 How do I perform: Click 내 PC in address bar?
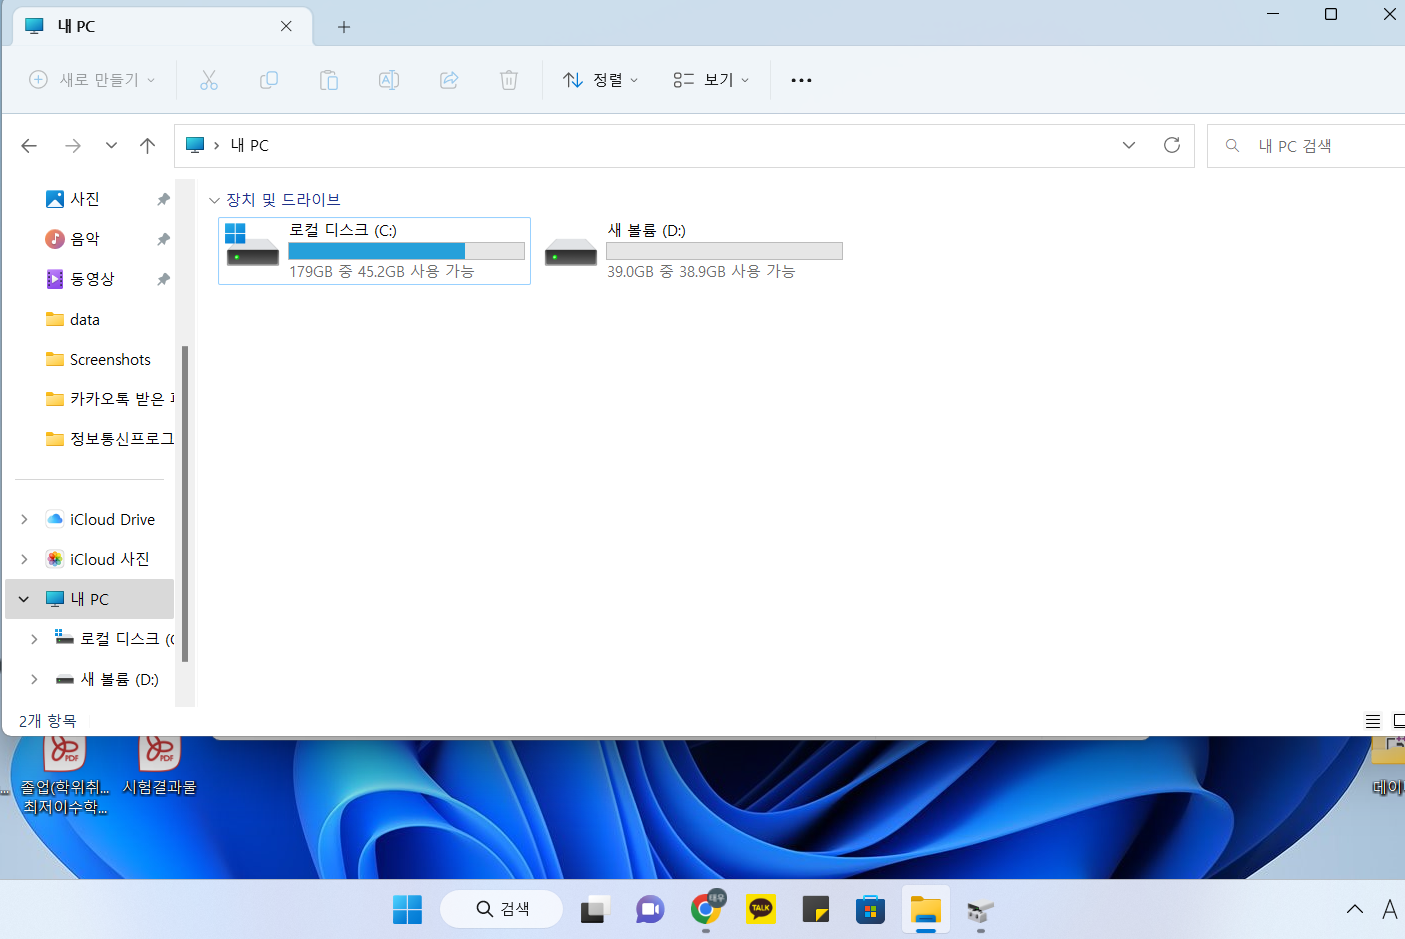click(x=250, y=146)
